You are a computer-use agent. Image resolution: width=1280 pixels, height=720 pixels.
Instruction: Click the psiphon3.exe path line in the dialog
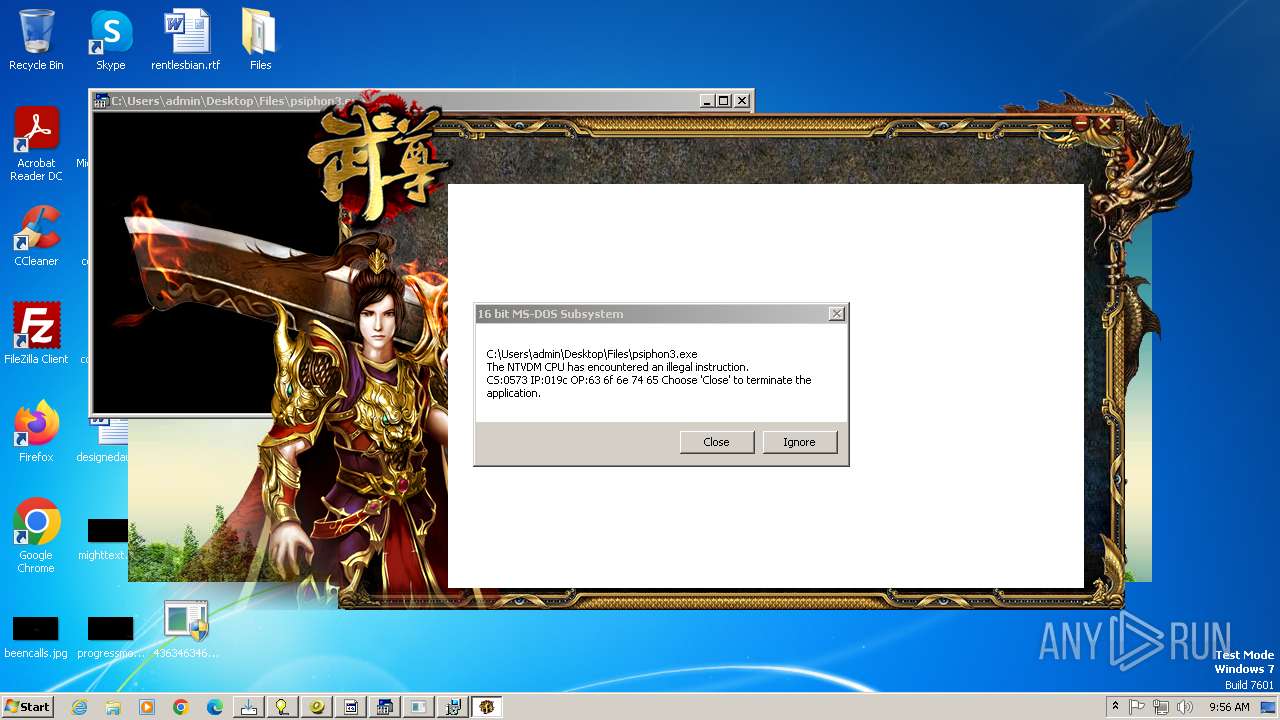(x=592, y=354)
